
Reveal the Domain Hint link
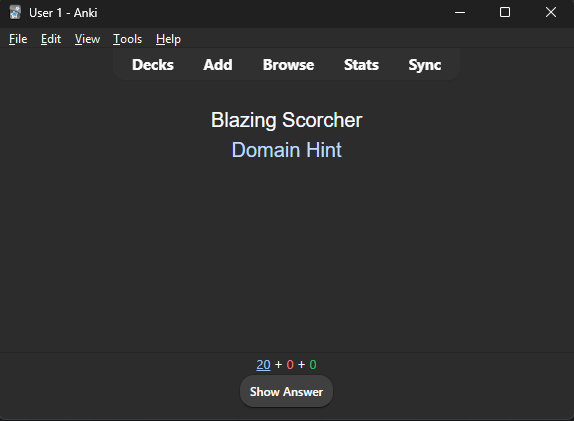(287, 150)
